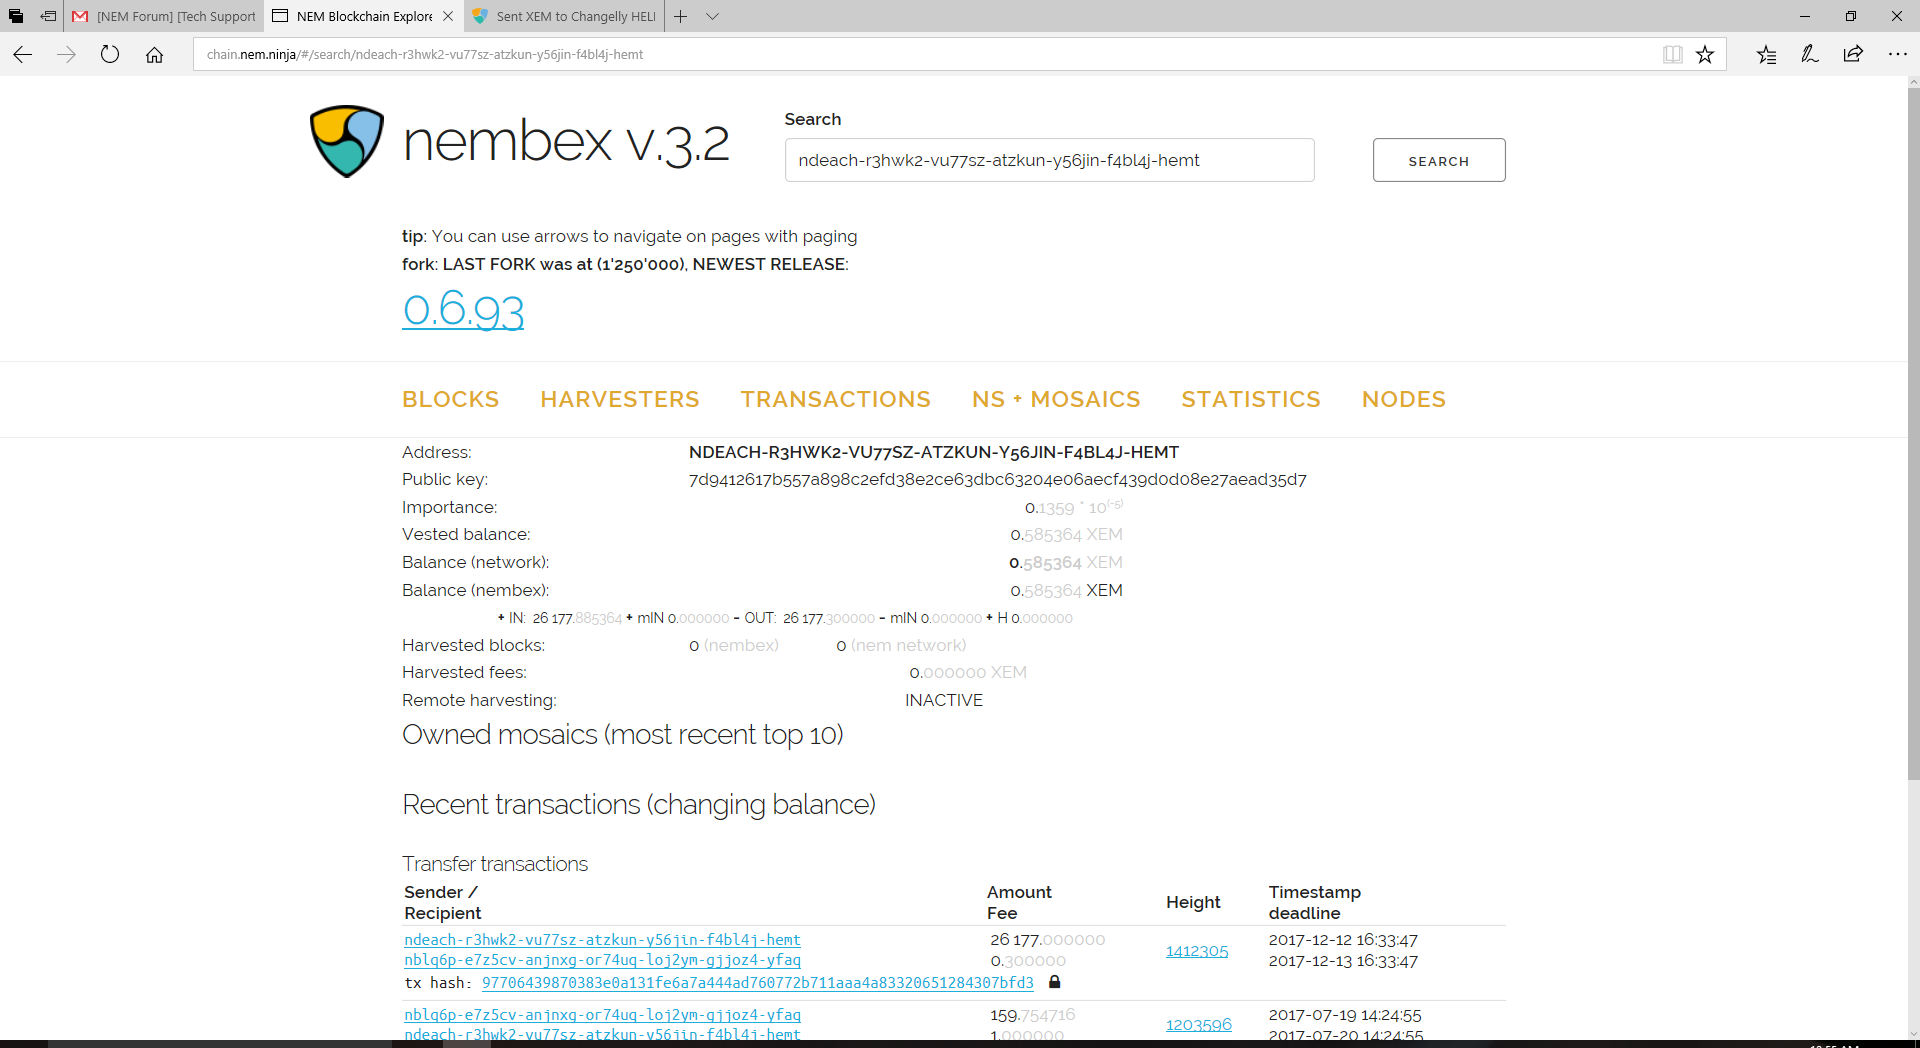Open reading view icon in address bar

pos(1672,55)
